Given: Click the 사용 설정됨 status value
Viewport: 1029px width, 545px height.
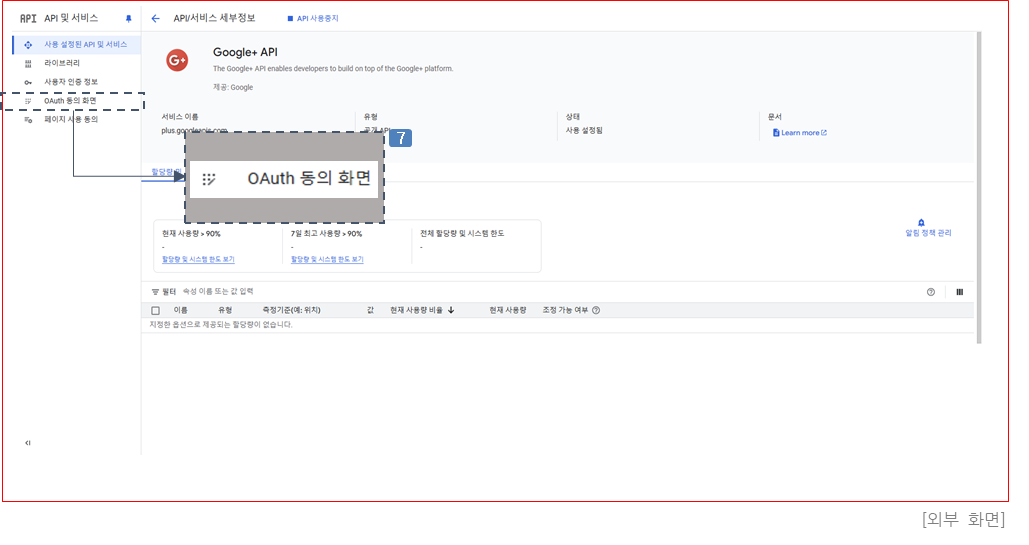Looking at the screenshot, I should click(x=584, y=131).
